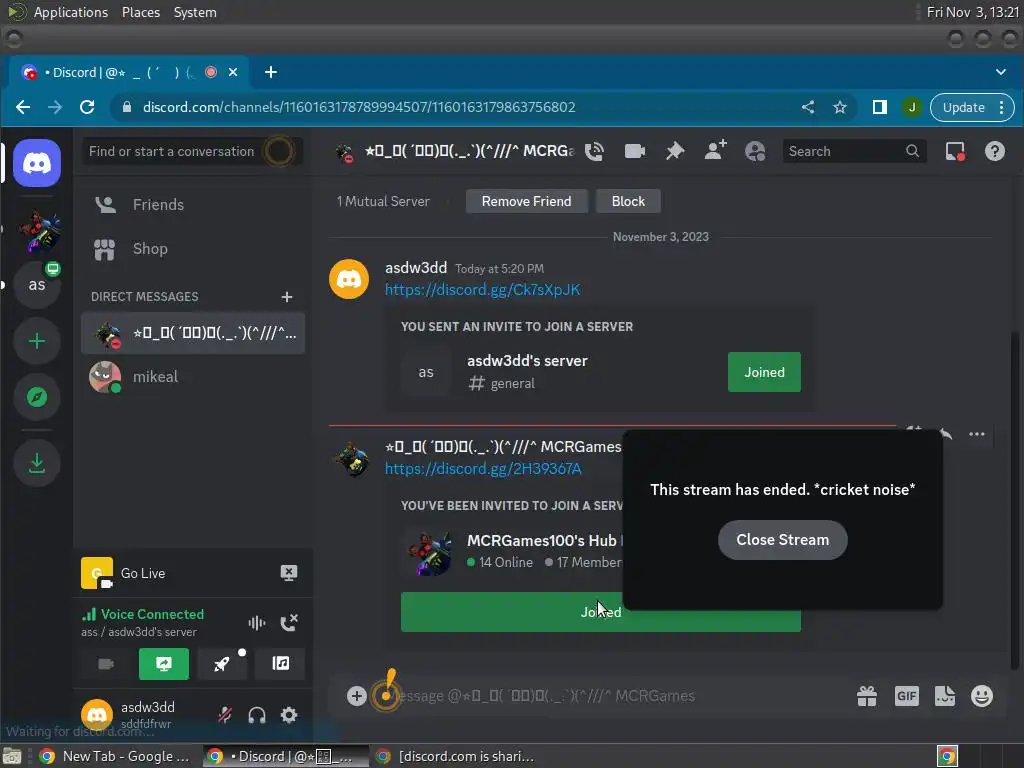The height and width of the screenshot is (768, 1024).
Task: Open emoji picker
Action: click(x=982, y=696)
